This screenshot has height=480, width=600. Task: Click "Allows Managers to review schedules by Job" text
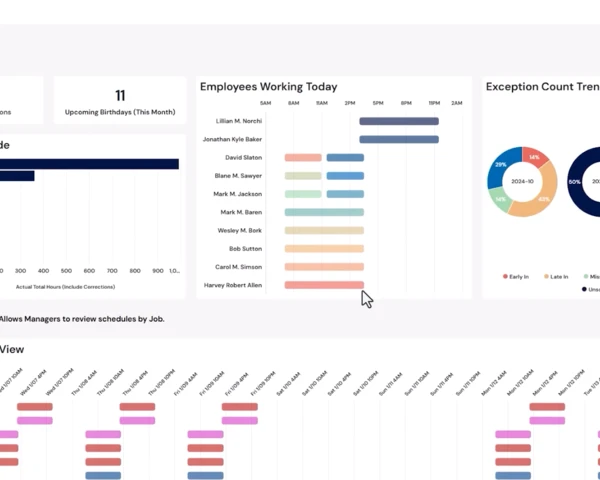tap(82, 319)
